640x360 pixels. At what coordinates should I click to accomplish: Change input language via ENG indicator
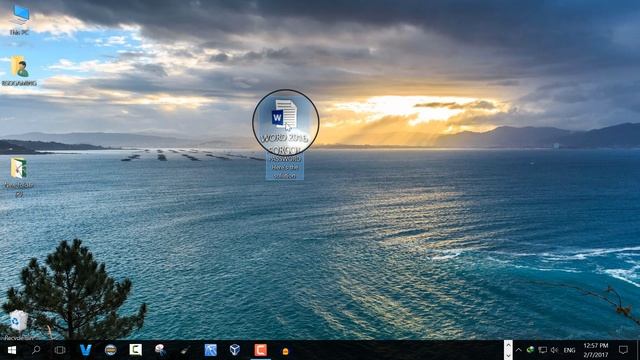(569, 350)
